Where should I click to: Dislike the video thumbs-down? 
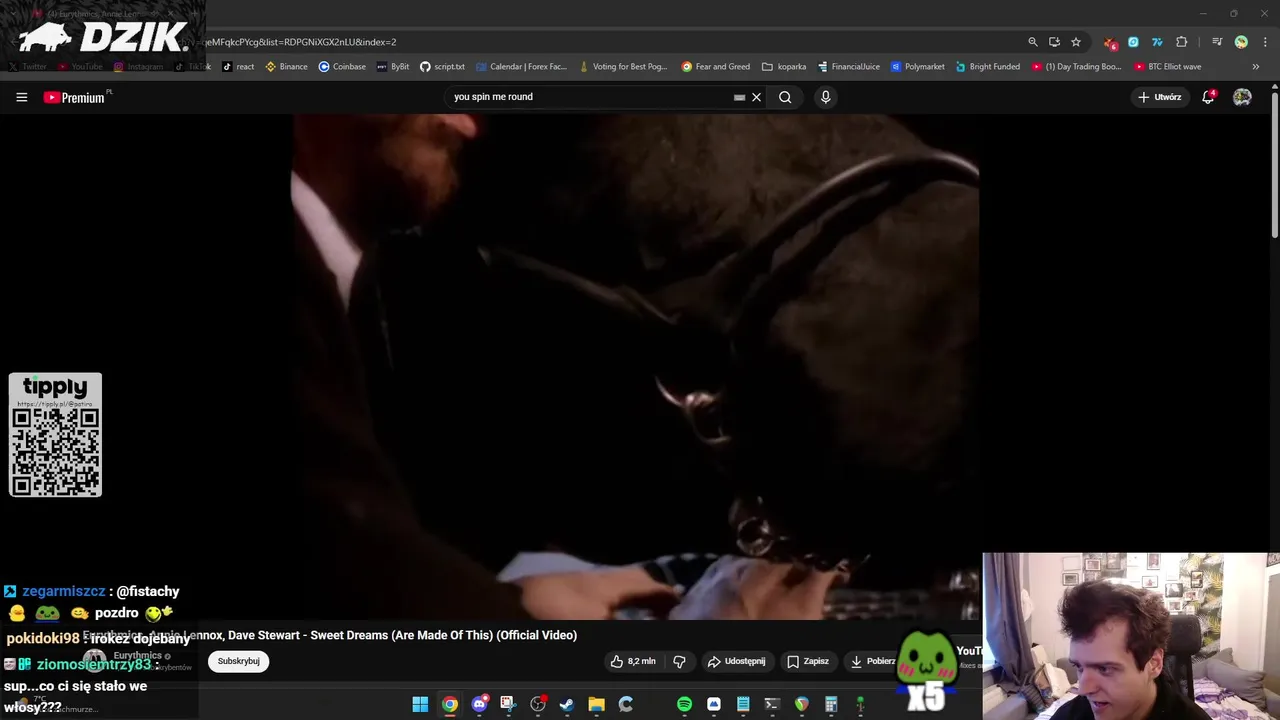679,661
